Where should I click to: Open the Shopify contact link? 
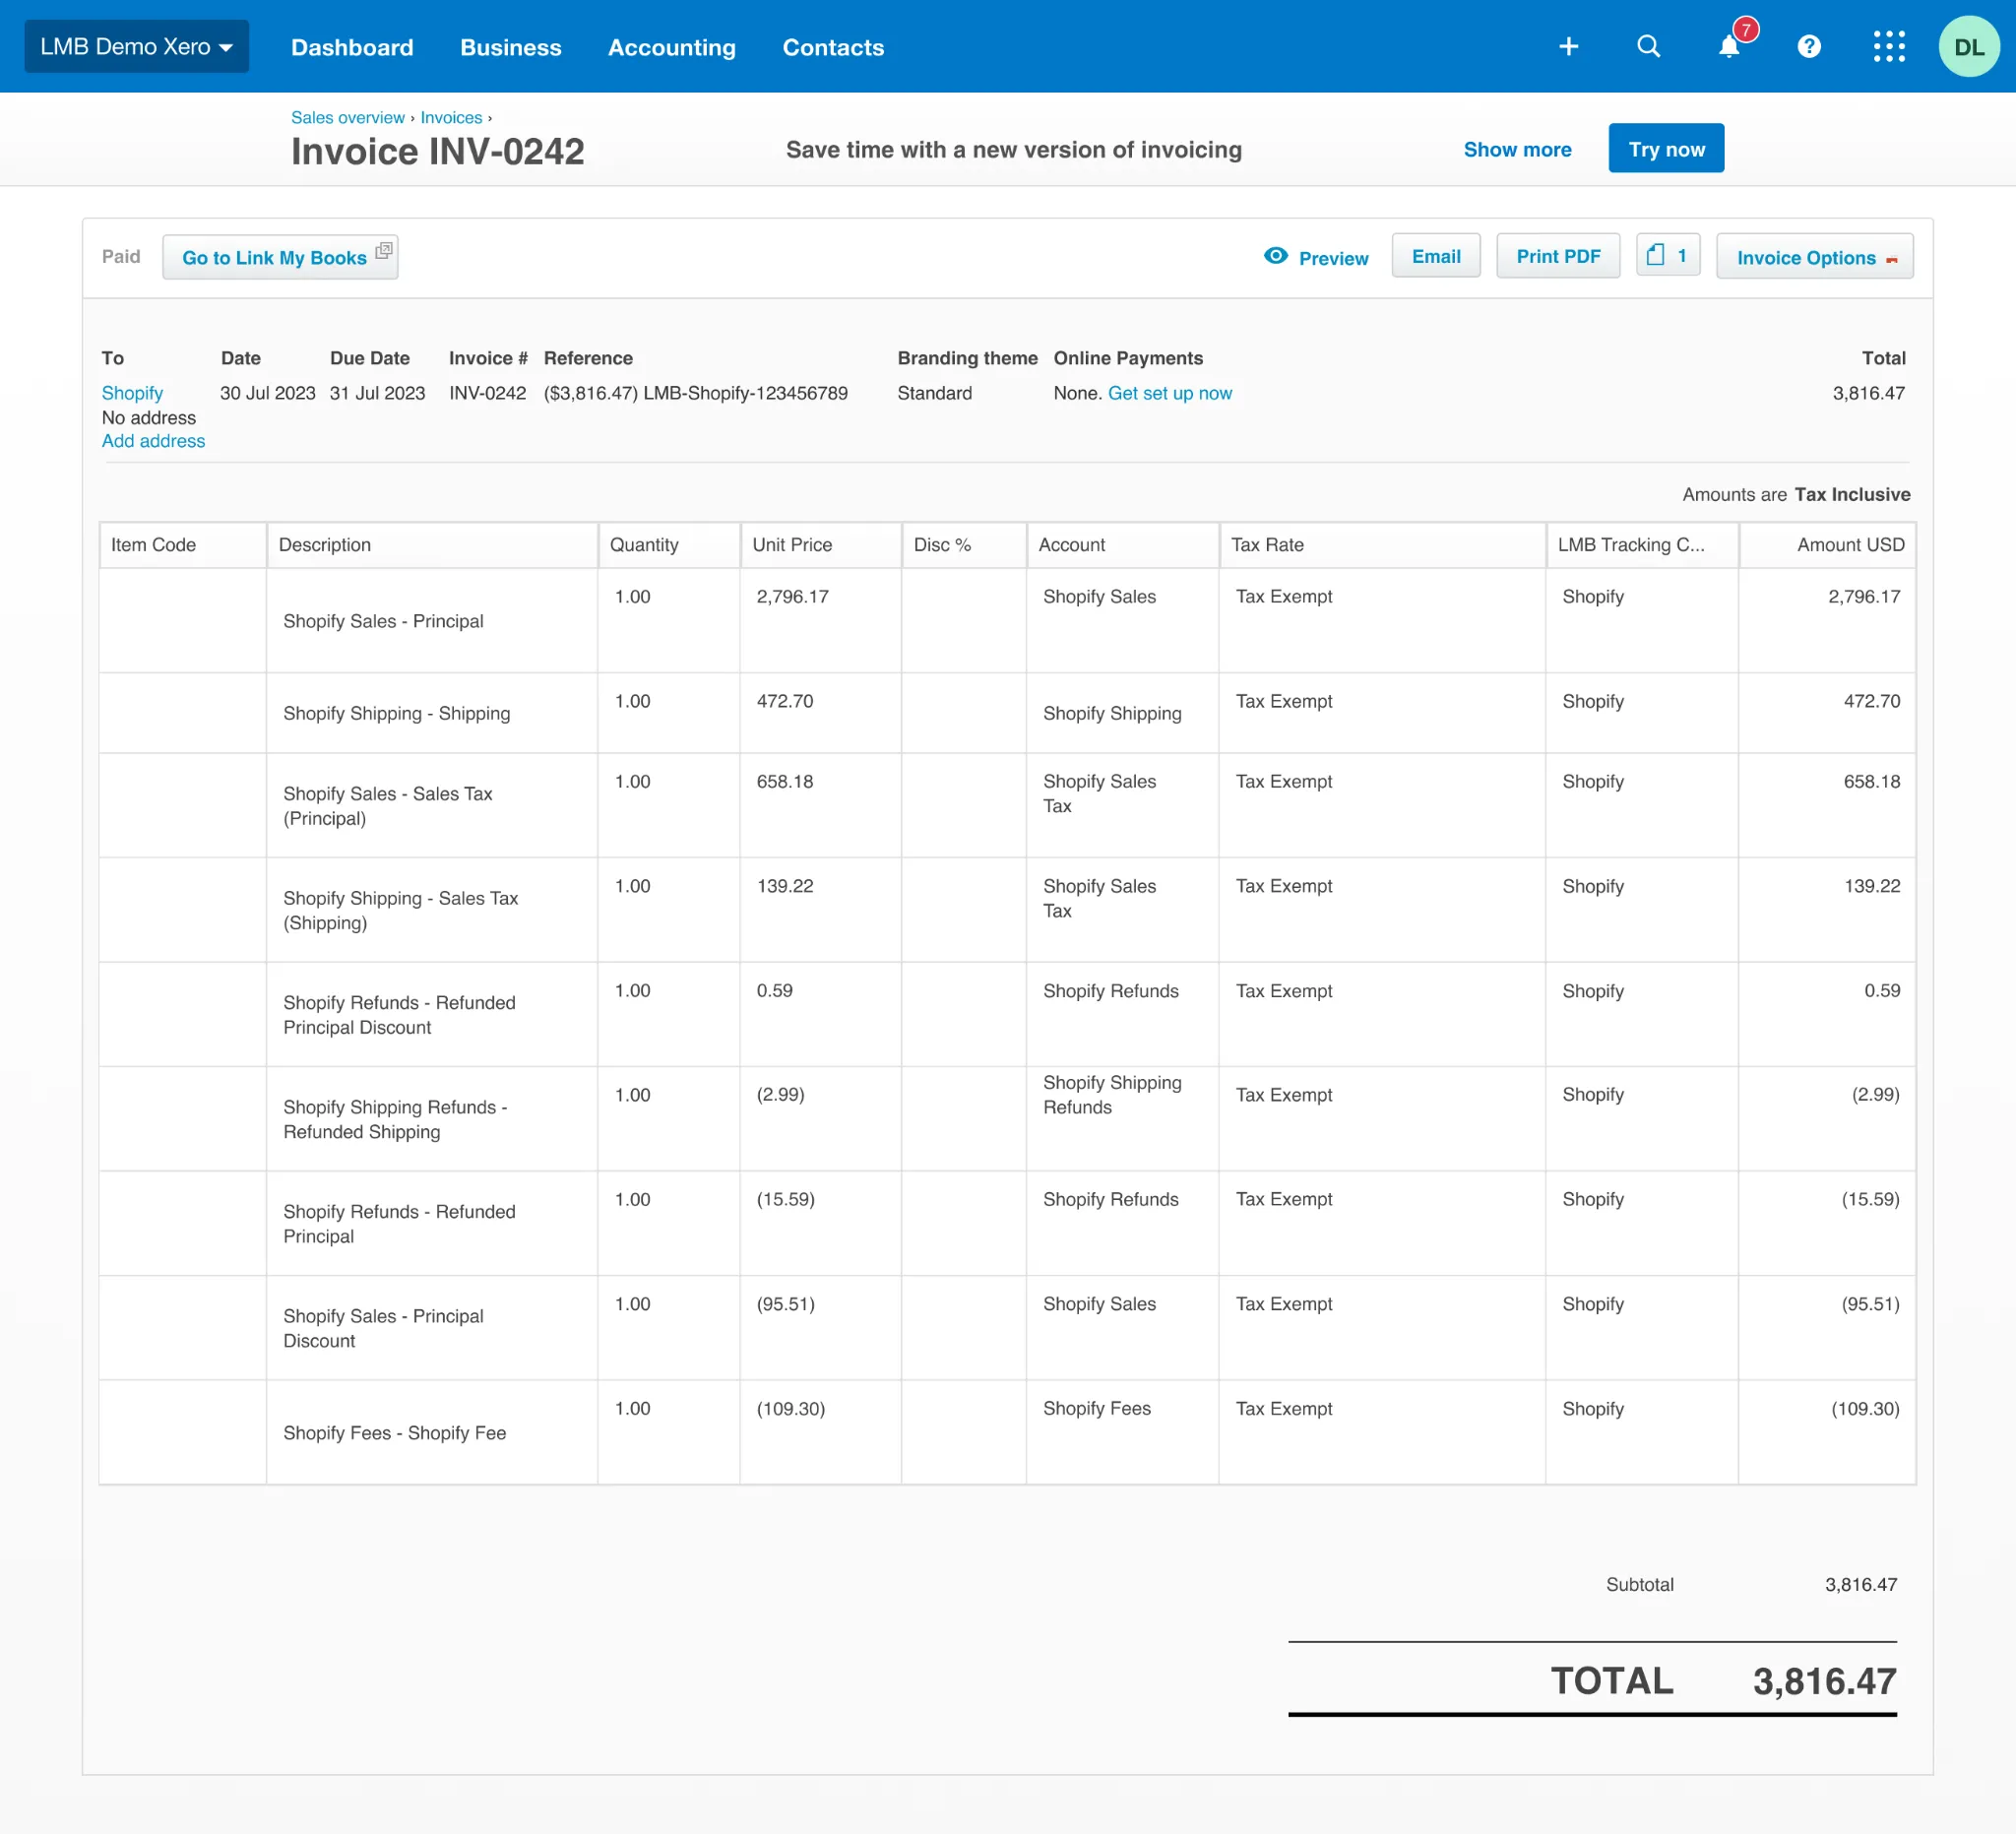point(132,393)
